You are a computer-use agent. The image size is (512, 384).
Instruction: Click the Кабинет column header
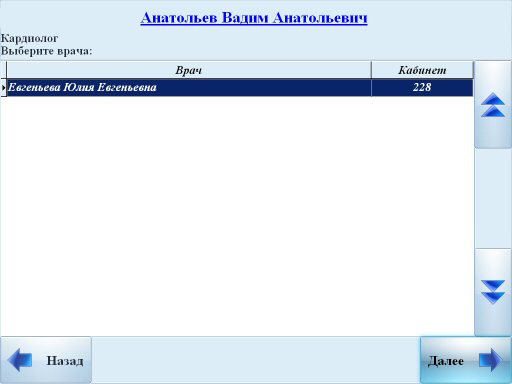(x=422, y=70)
